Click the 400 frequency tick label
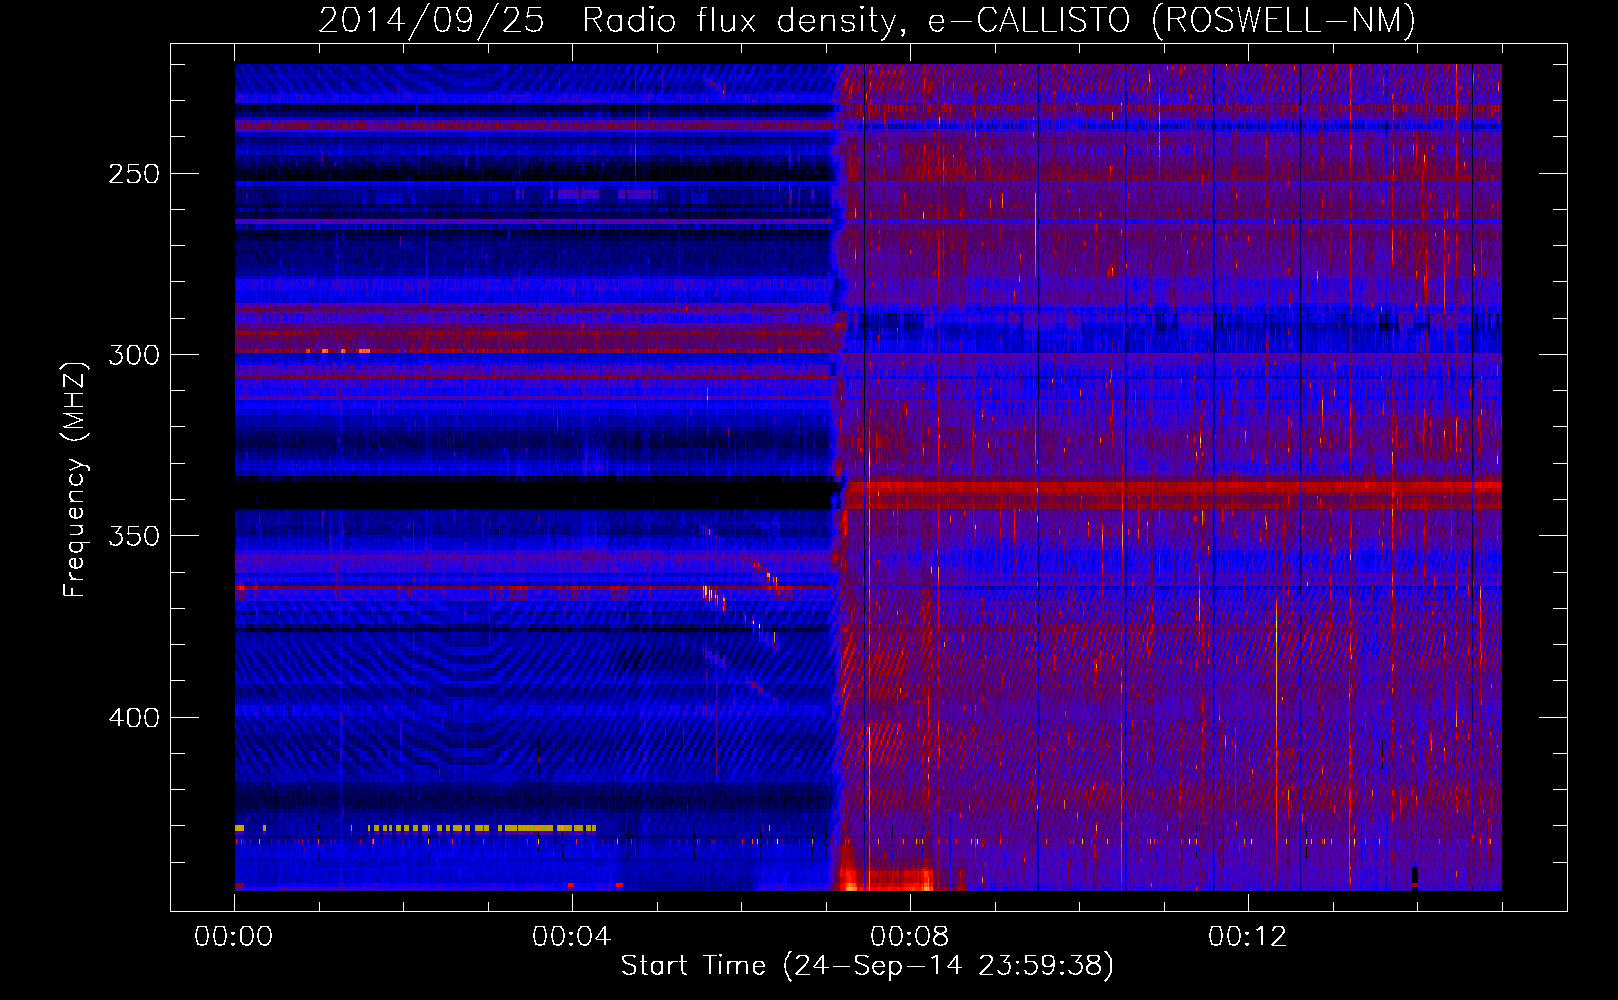 (134, 718)
